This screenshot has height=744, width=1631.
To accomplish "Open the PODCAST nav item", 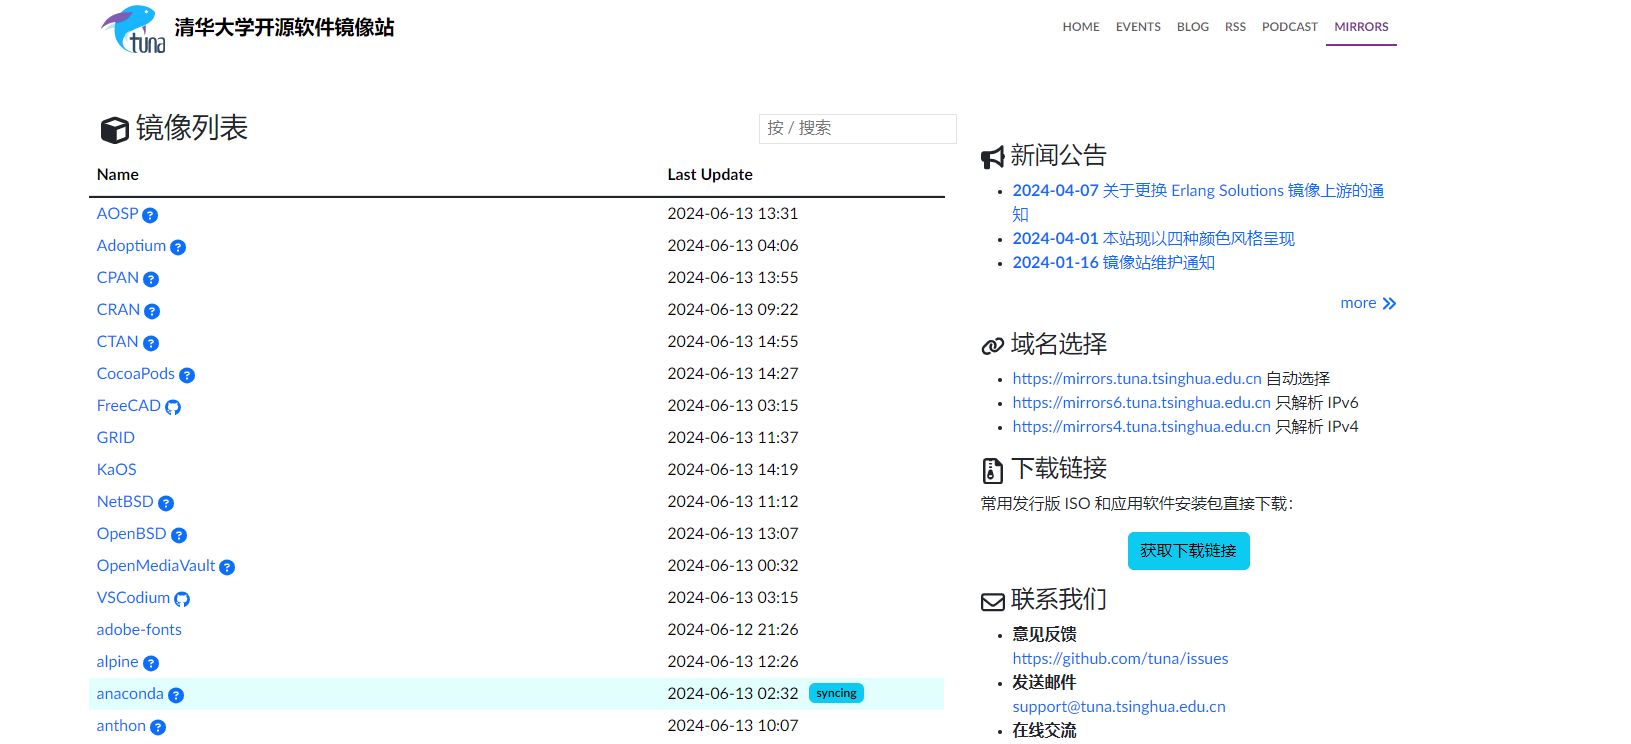I will click(1290, 27).
